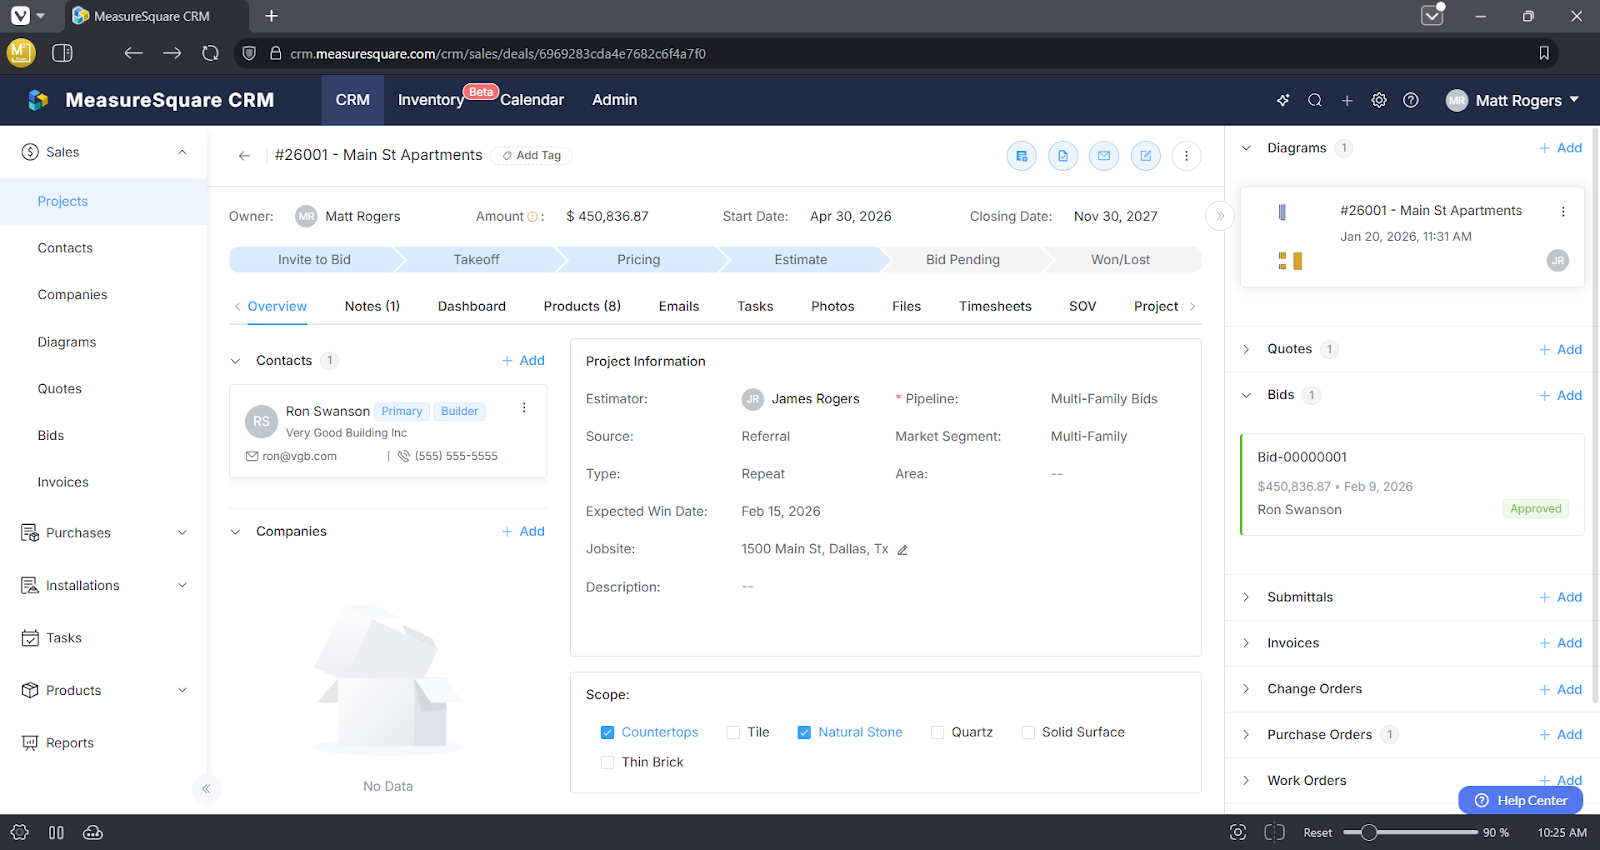Switch to the Products (8) tab

coord(582,307)
